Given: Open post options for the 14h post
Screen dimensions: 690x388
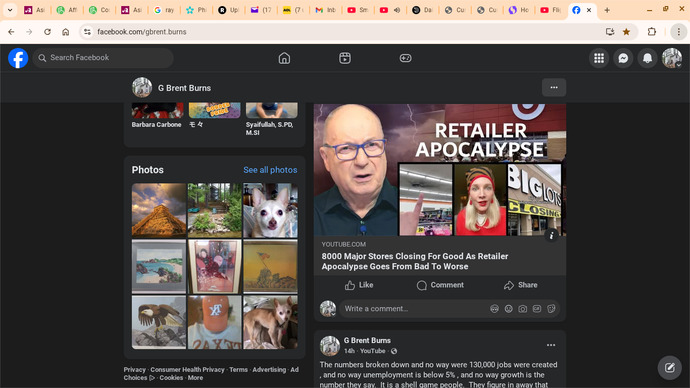Looking at the screenshot, I should 551,345.
